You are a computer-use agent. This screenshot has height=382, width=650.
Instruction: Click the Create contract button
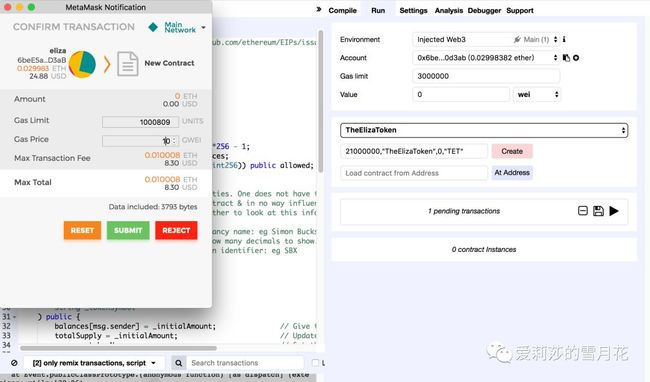tap(512, 151)
